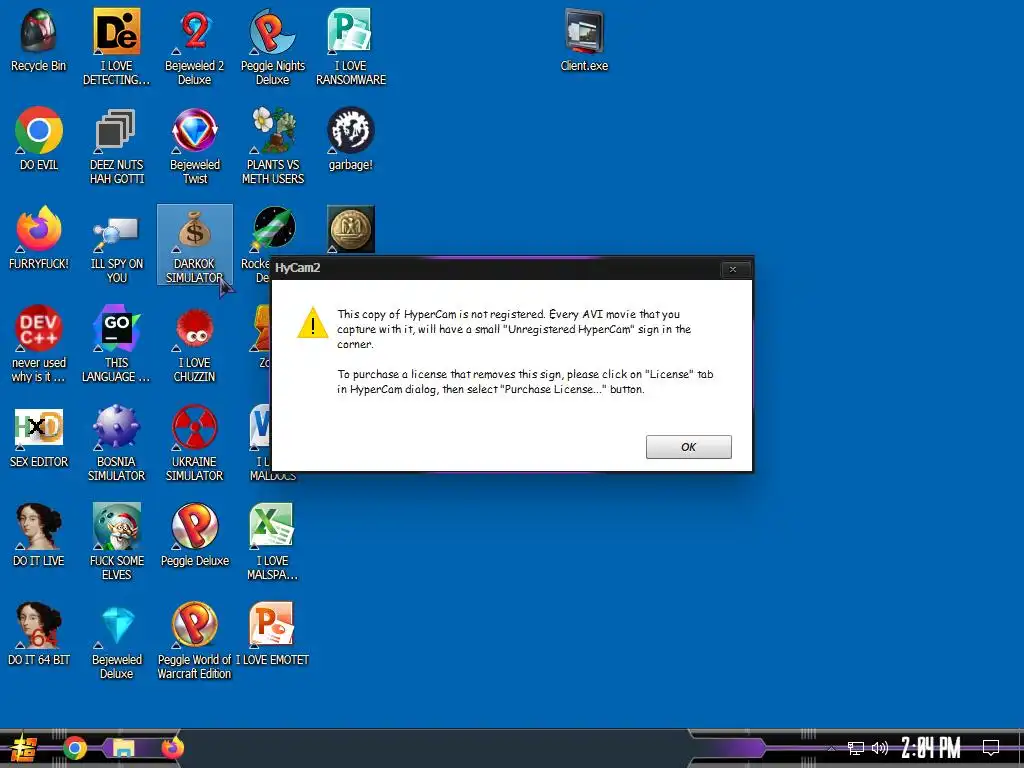Select the DO IT LIVE portrait icon
The width and height of the screenshot is (1024, 768).
click(x=39, y=534)
